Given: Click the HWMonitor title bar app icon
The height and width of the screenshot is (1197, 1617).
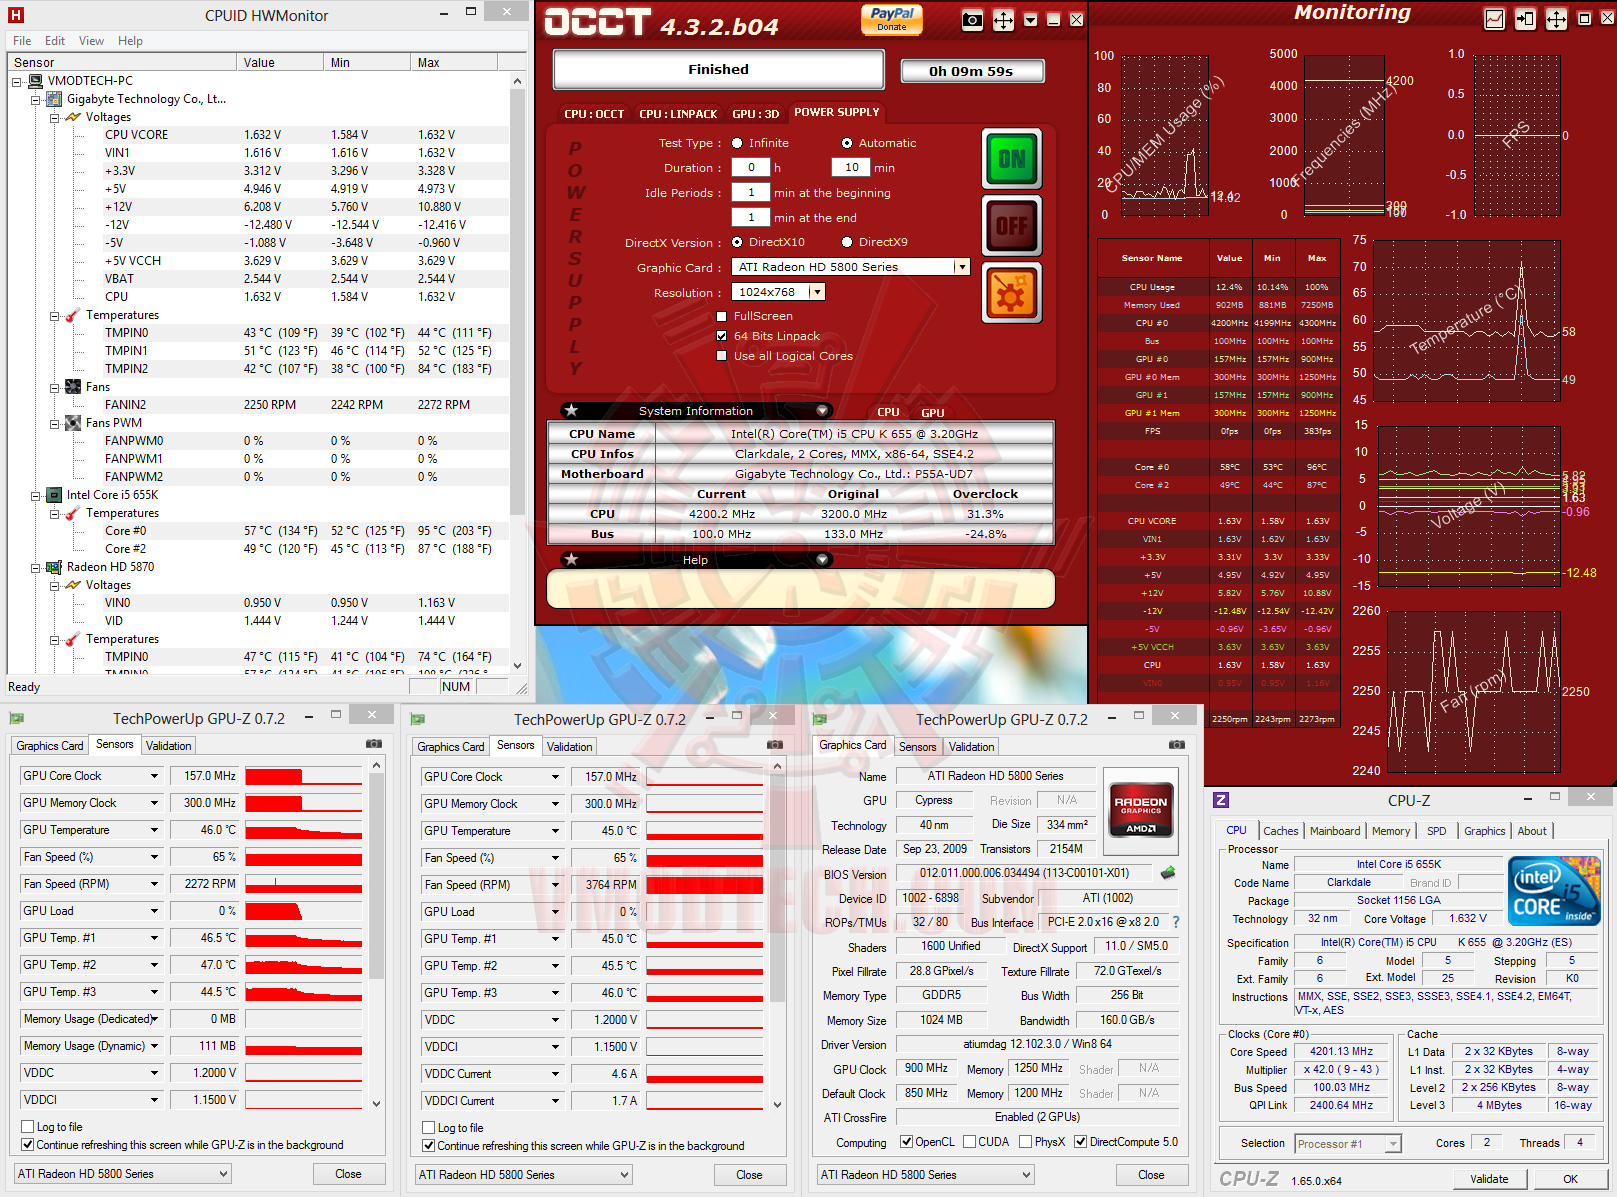Looking at the screenshot, I should coord(15,15).
